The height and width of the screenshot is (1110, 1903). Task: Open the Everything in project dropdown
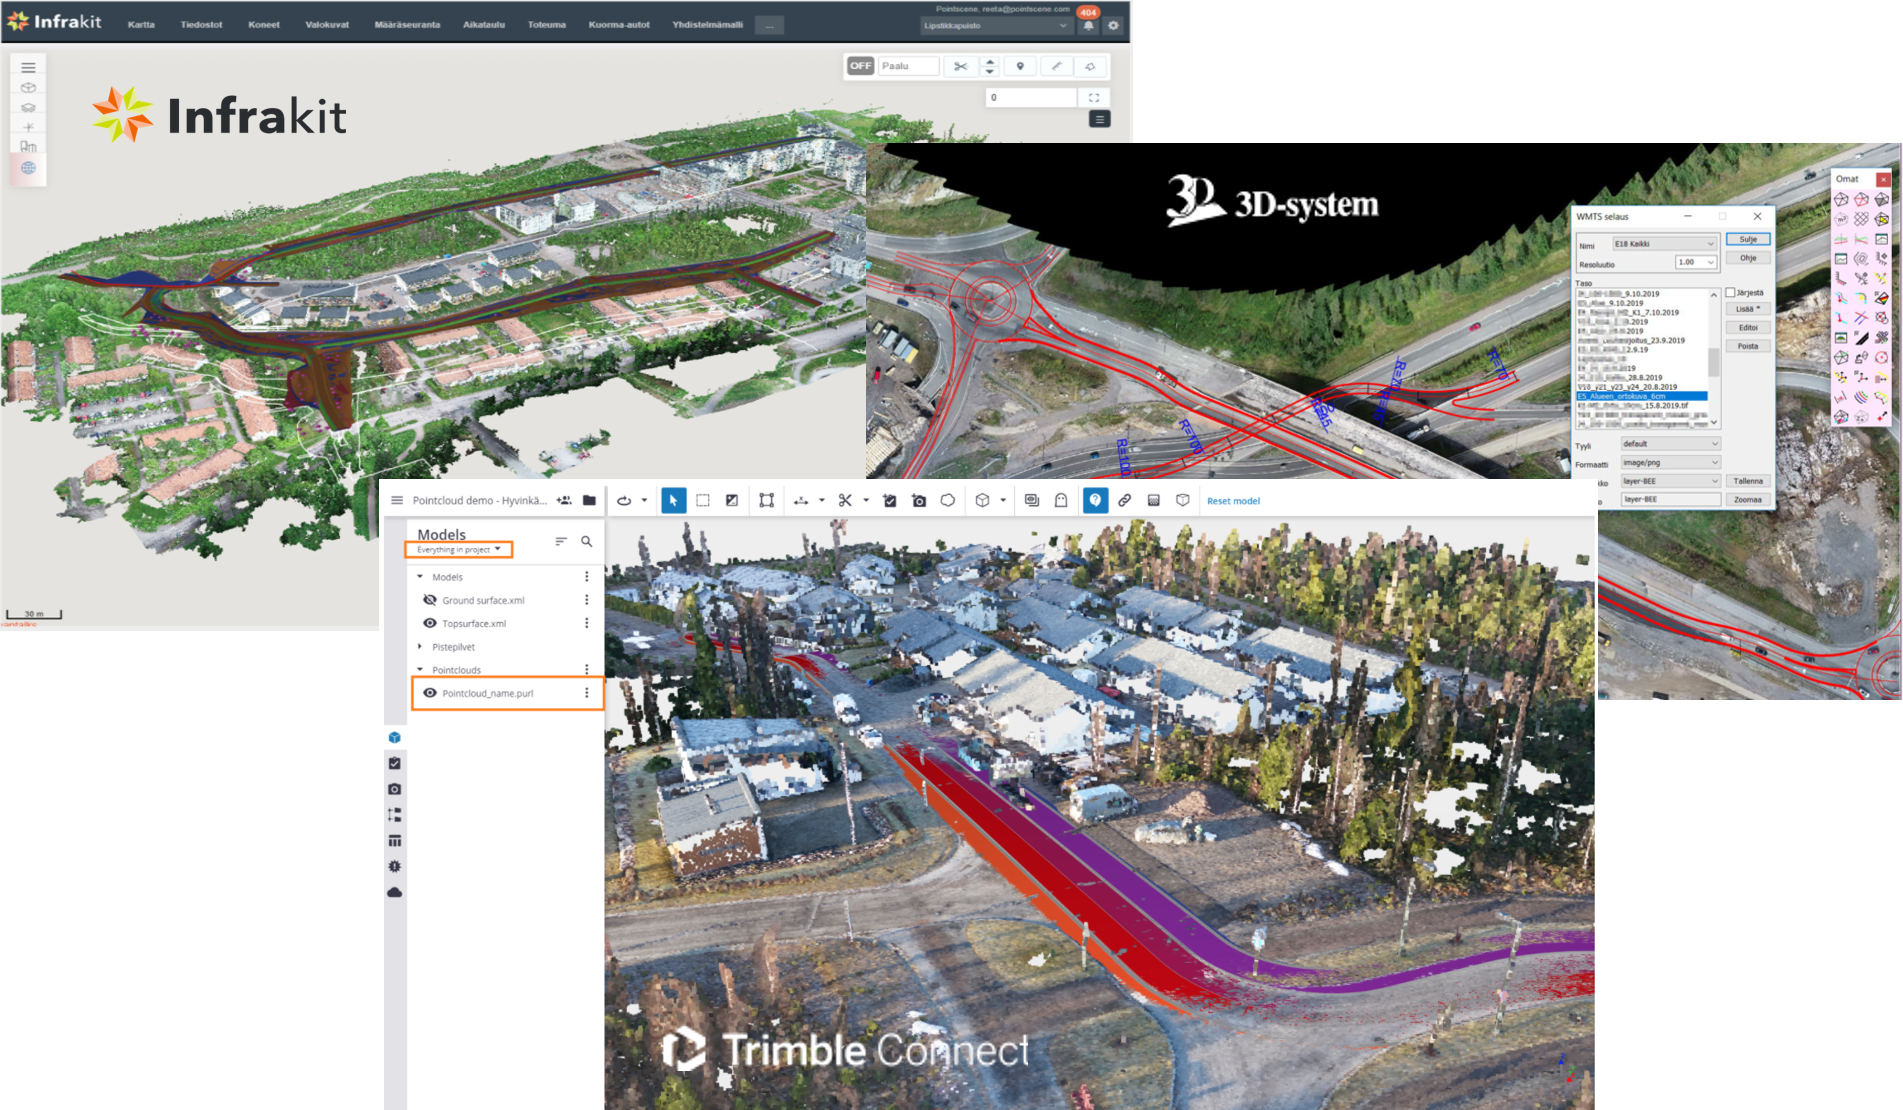point(459,549)
